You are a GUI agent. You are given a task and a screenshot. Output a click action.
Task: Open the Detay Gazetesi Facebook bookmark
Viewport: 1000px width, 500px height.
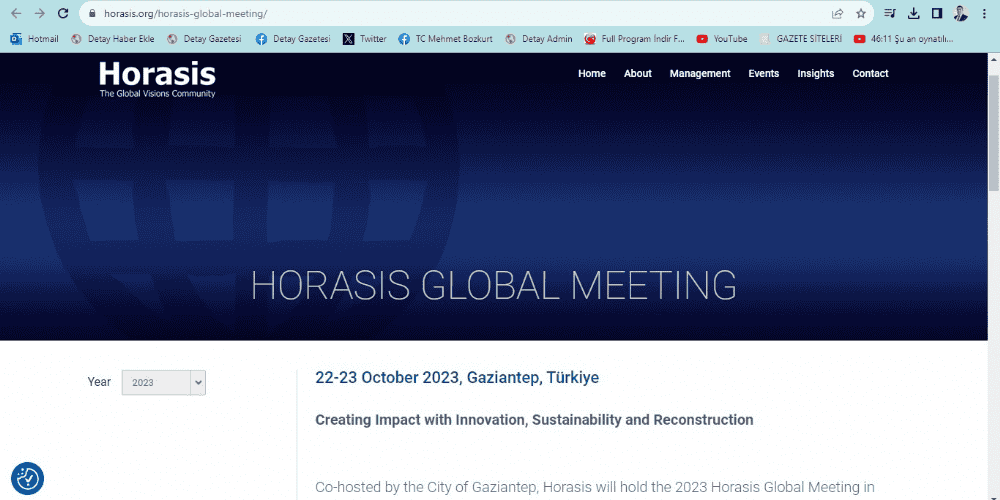293,39
